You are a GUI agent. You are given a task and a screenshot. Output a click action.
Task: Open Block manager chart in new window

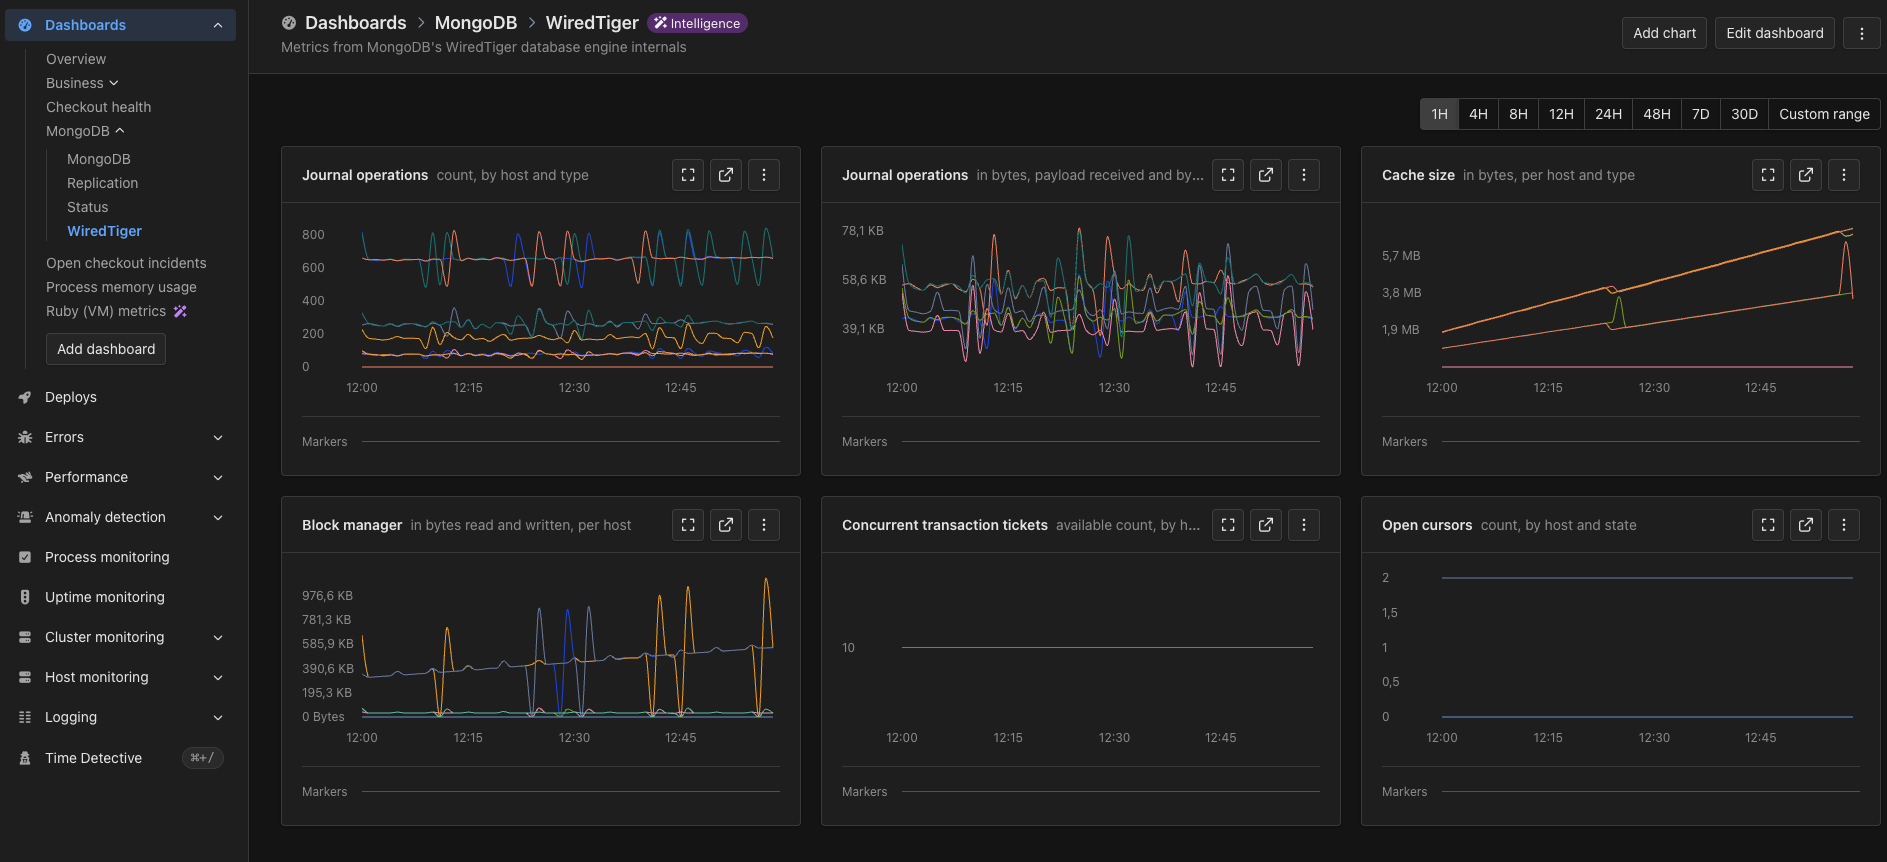pos(726,525)
